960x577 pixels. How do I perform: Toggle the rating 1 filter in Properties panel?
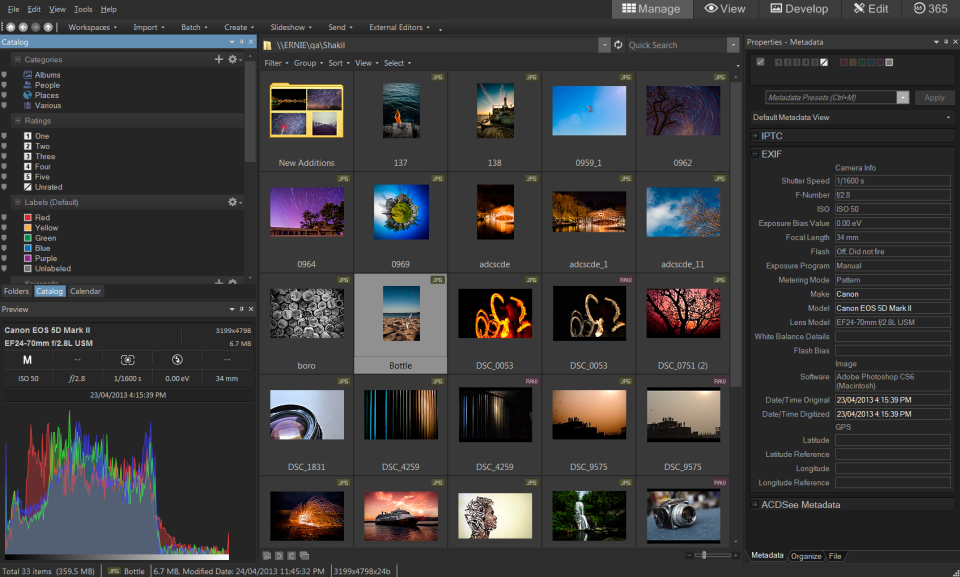pos(778,62)
